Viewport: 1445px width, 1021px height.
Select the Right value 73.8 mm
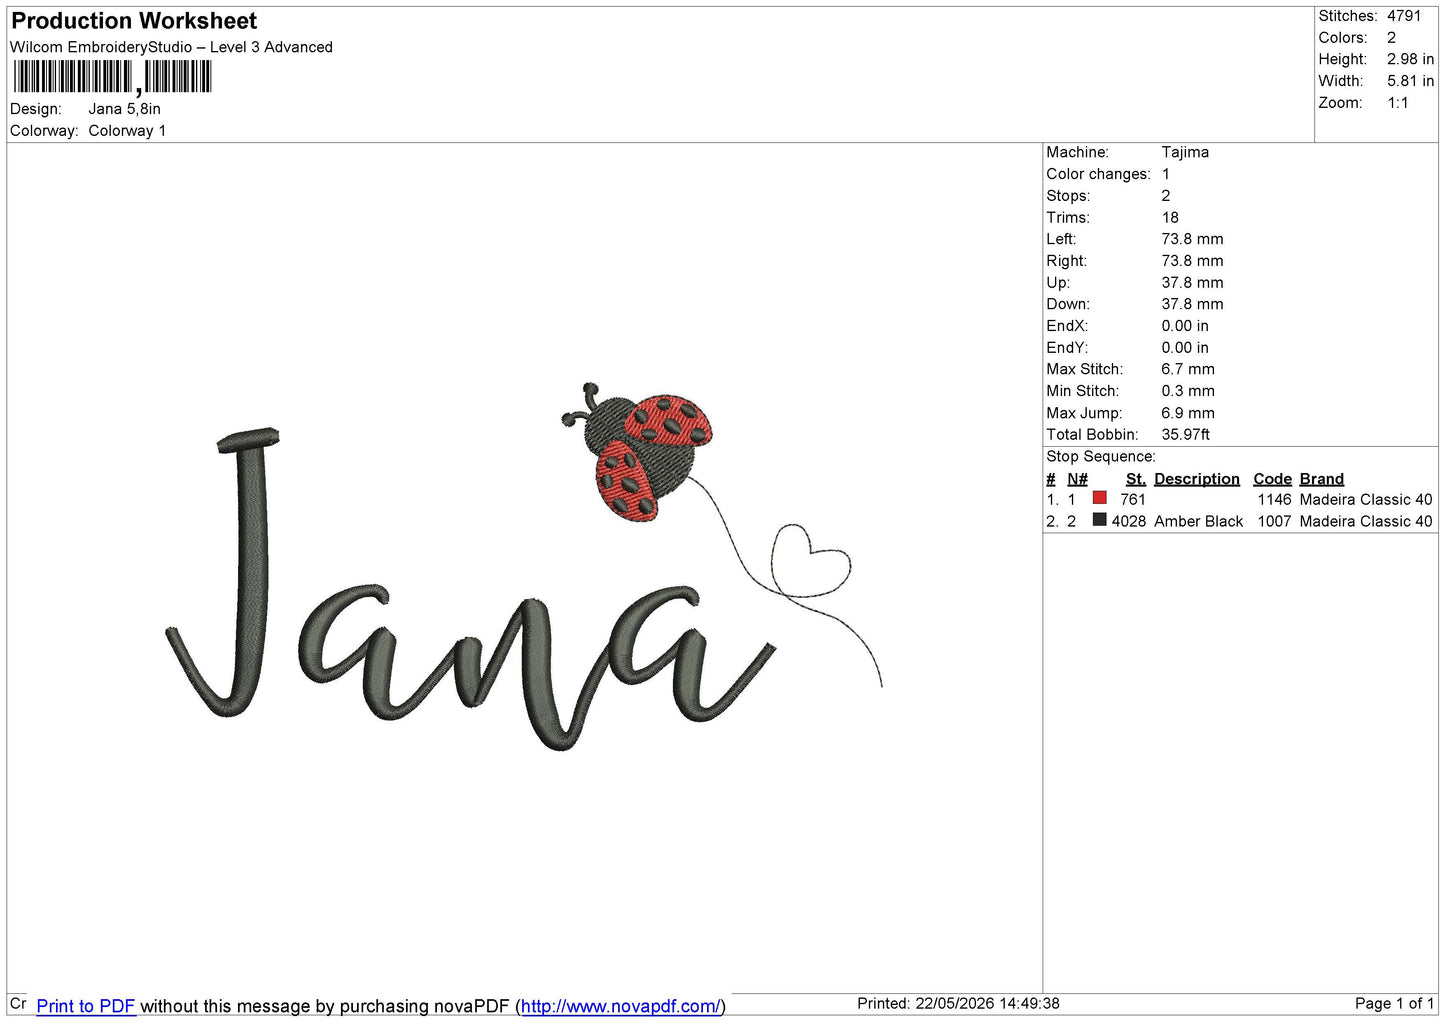[1192, 261]
